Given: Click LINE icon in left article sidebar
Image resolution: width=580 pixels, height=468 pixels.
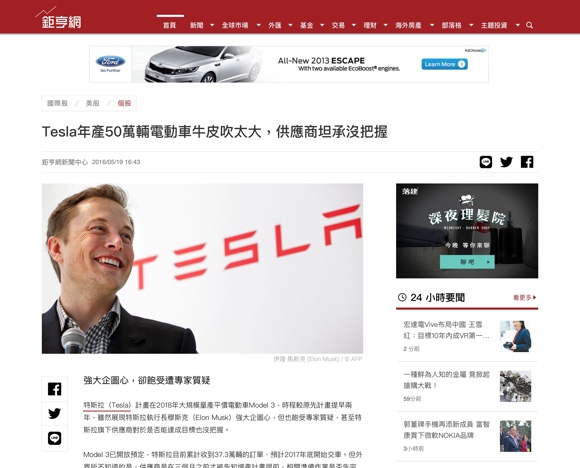Looking at the screenshot, I should pos(54,438).
